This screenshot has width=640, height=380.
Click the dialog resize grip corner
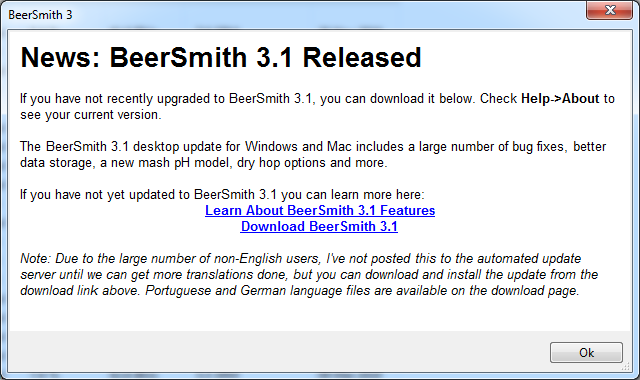click(x=626, y=367)
